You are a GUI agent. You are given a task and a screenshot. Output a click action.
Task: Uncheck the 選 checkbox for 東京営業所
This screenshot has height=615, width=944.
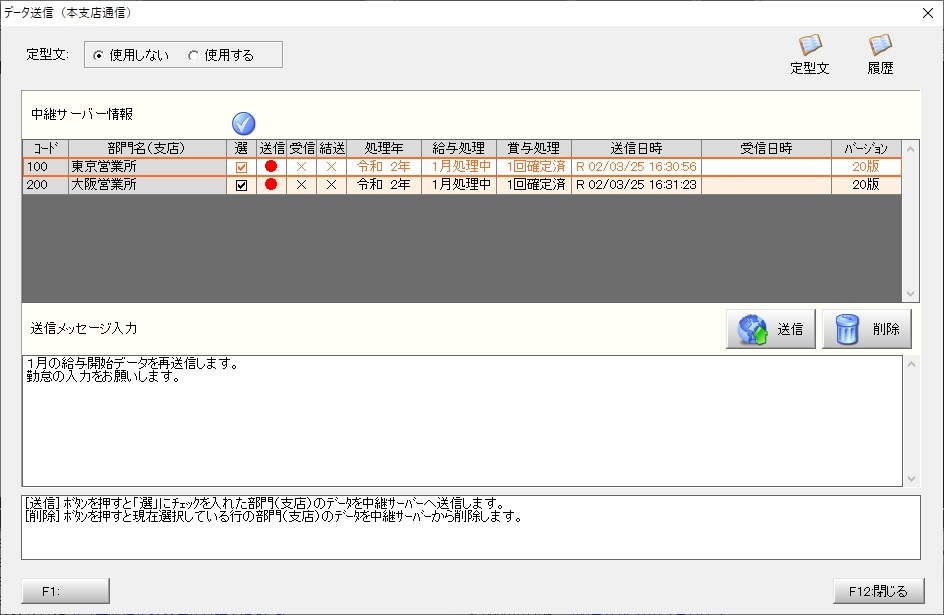[x=241, y=167]
